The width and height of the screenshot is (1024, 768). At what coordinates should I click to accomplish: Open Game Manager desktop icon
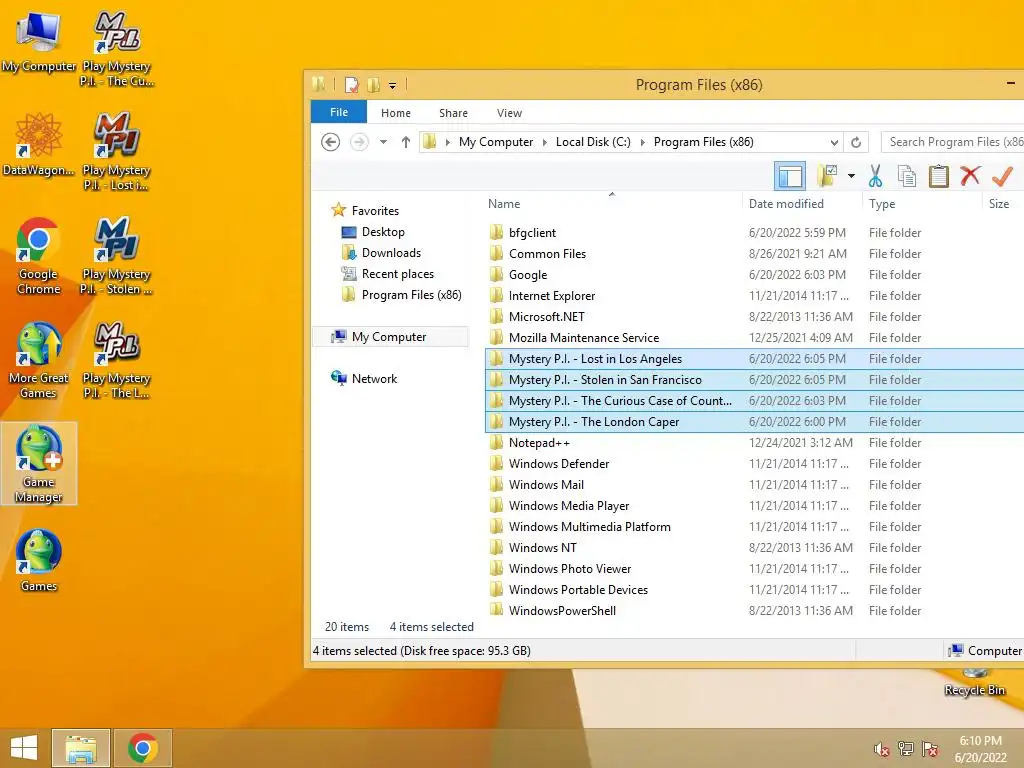pos(39,464)
